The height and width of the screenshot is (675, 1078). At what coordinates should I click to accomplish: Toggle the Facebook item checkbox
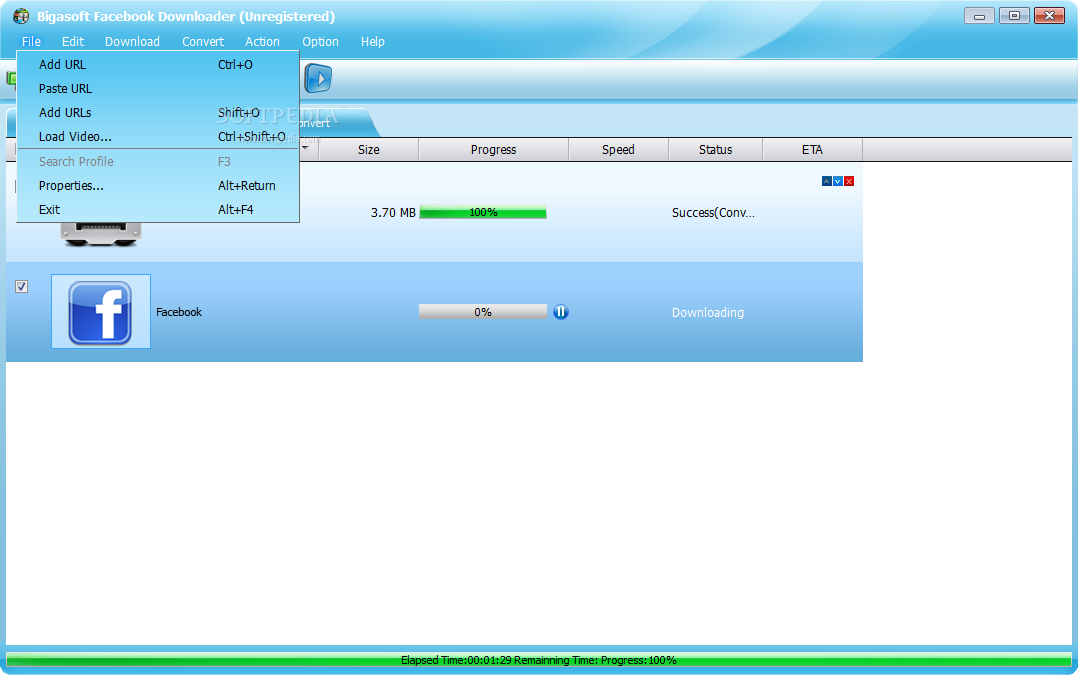(21, 287)
